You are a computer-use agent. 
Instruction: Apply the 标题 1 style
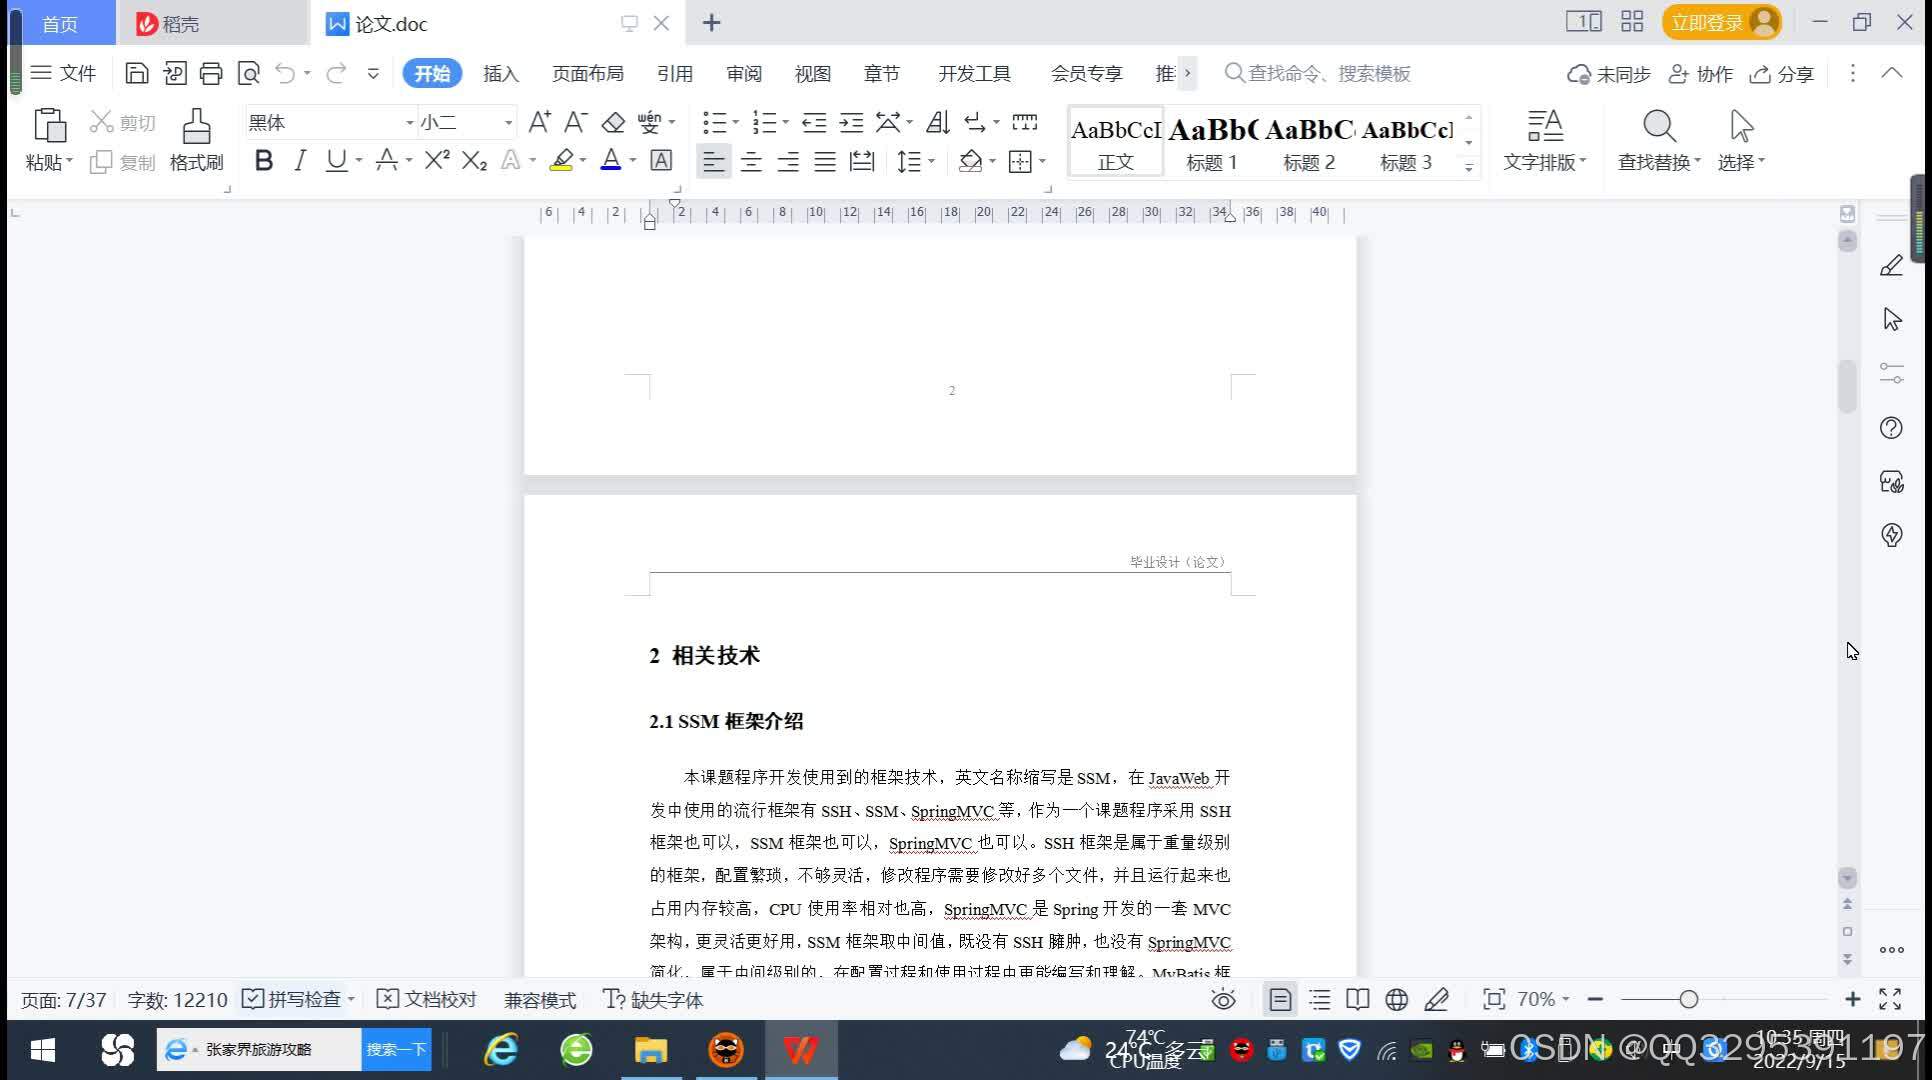pyautogui.click(x=1212, y=142)
